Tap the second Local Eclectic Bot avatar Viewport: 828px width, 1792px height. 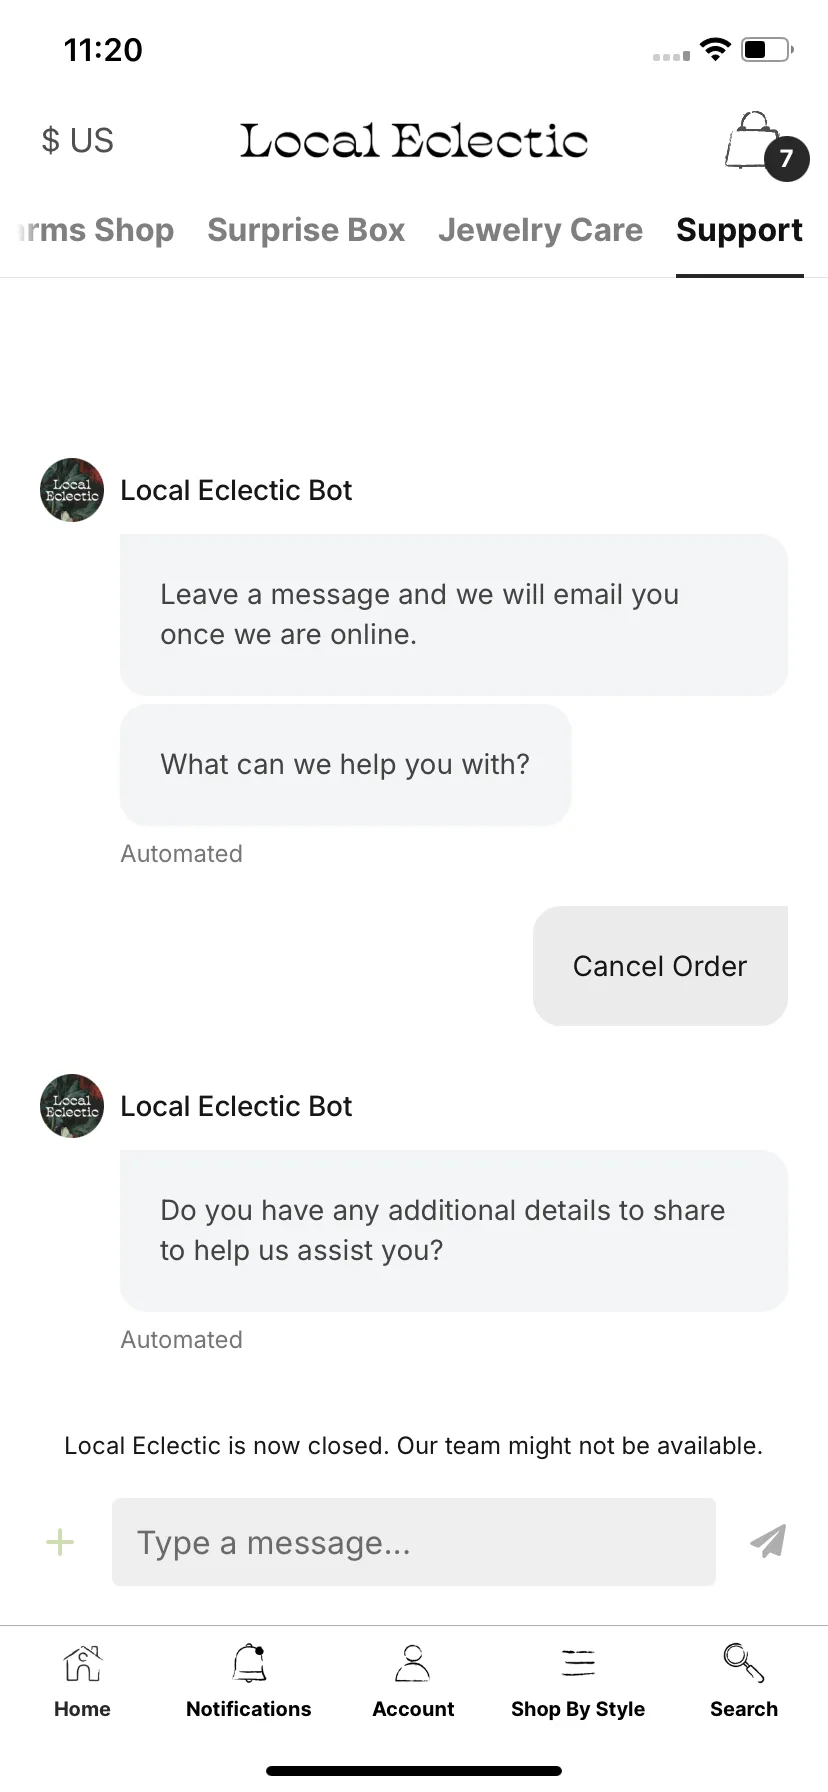[72, 1106]
